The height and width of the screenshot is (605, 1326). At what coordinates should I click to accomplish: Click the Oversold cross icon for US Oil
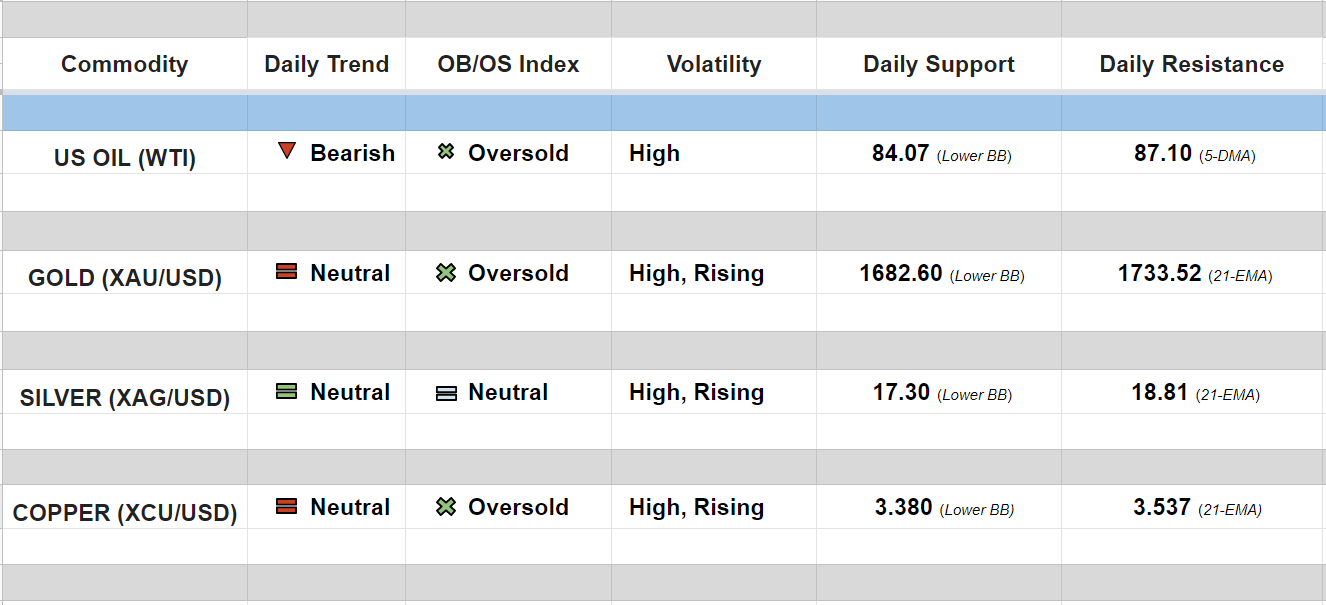pos(446,152)
